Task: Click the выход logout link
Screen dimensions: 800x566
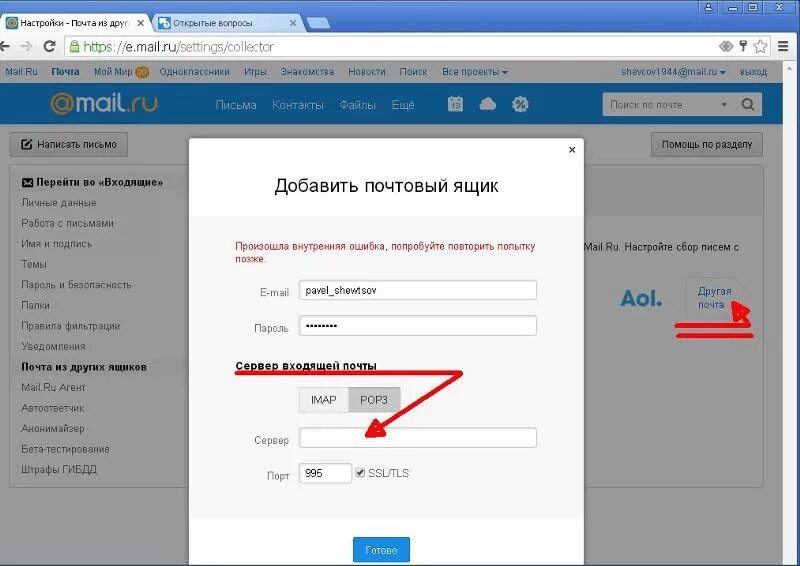Action: 753,72
